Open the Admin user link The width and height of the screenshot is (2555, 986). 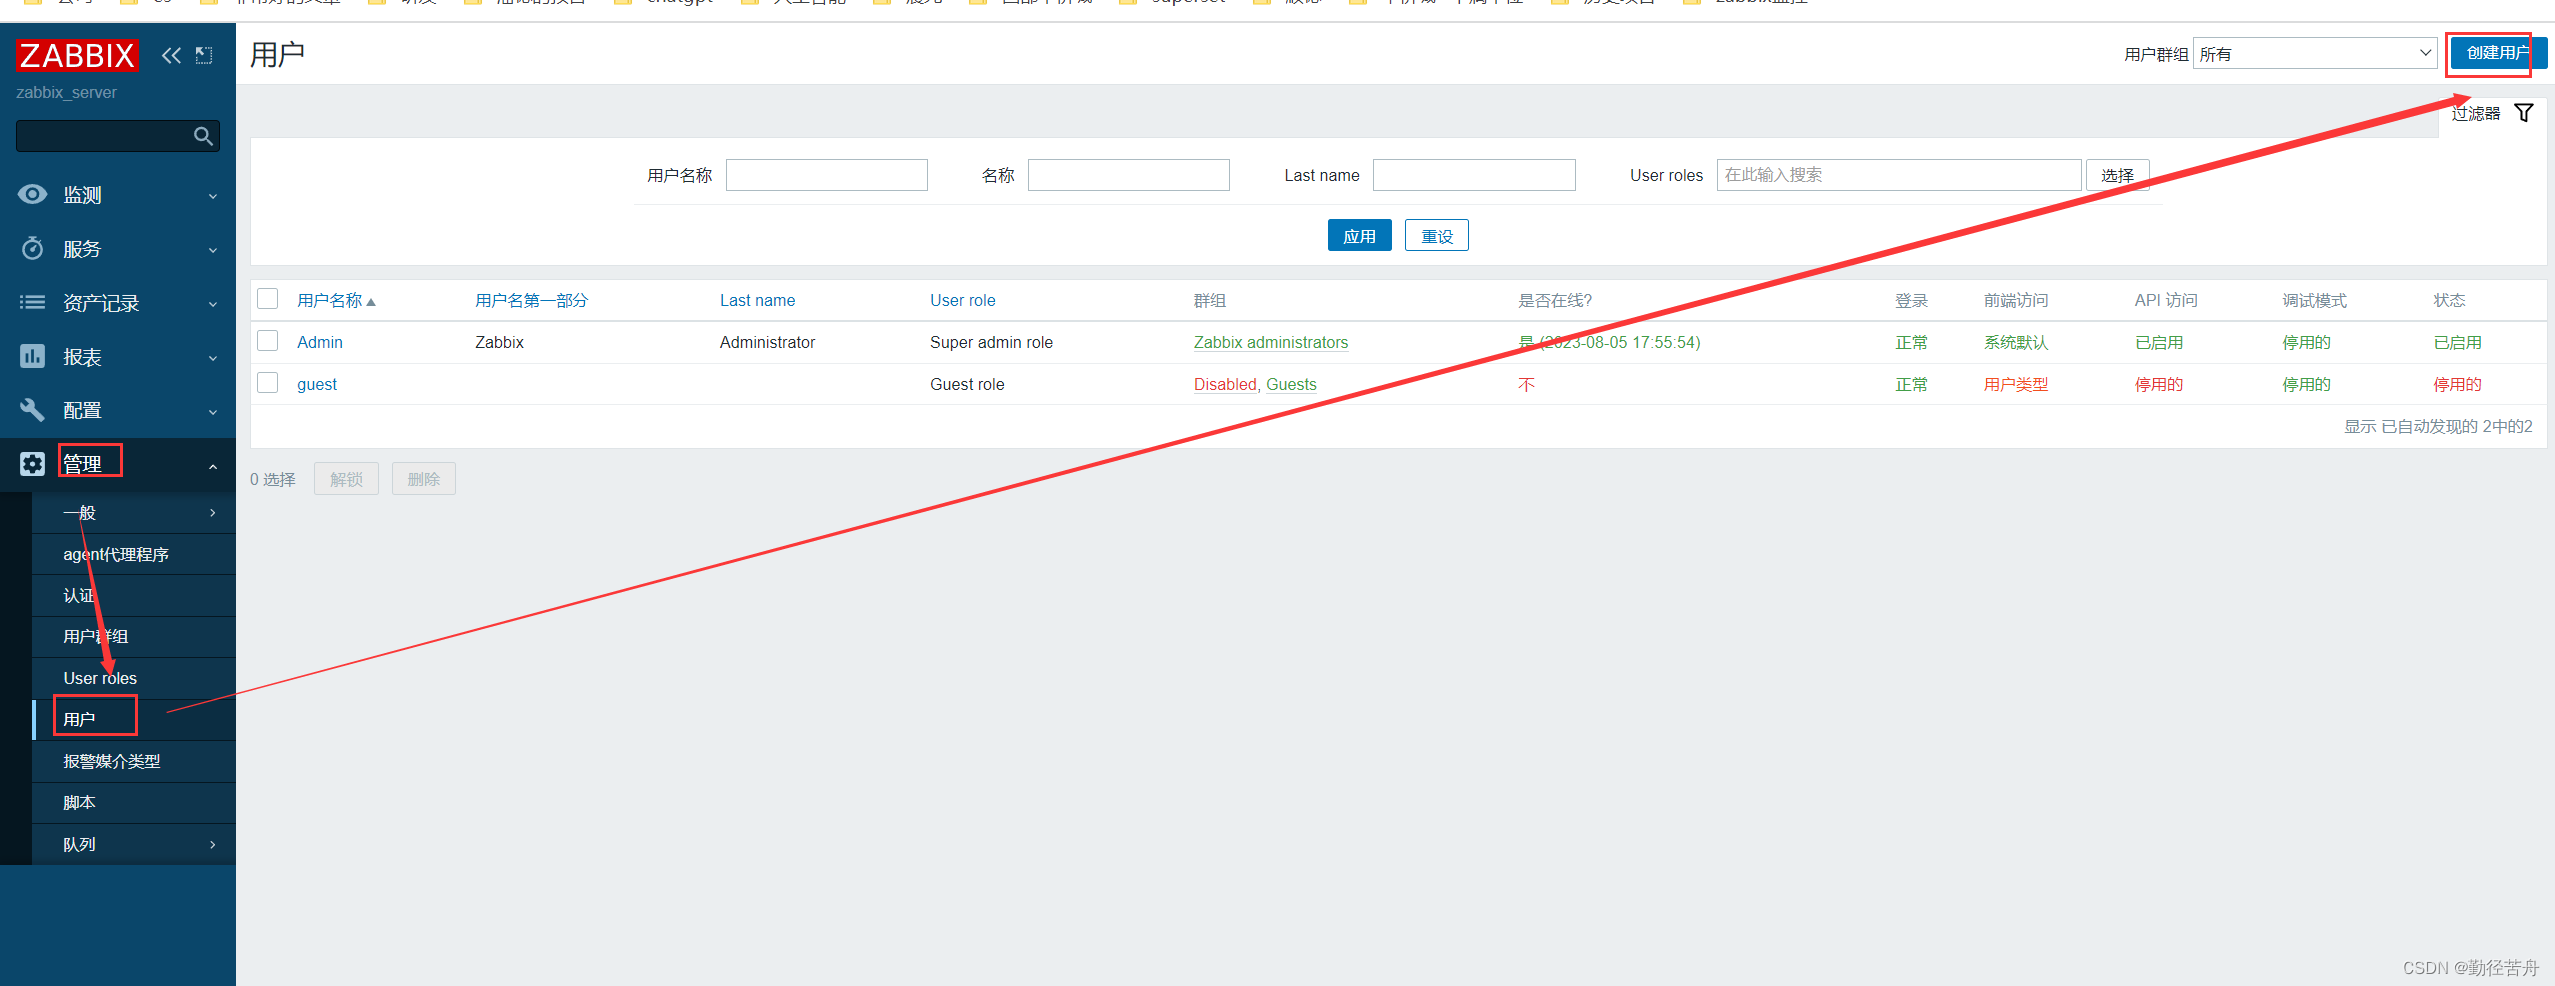pos(320,342)
